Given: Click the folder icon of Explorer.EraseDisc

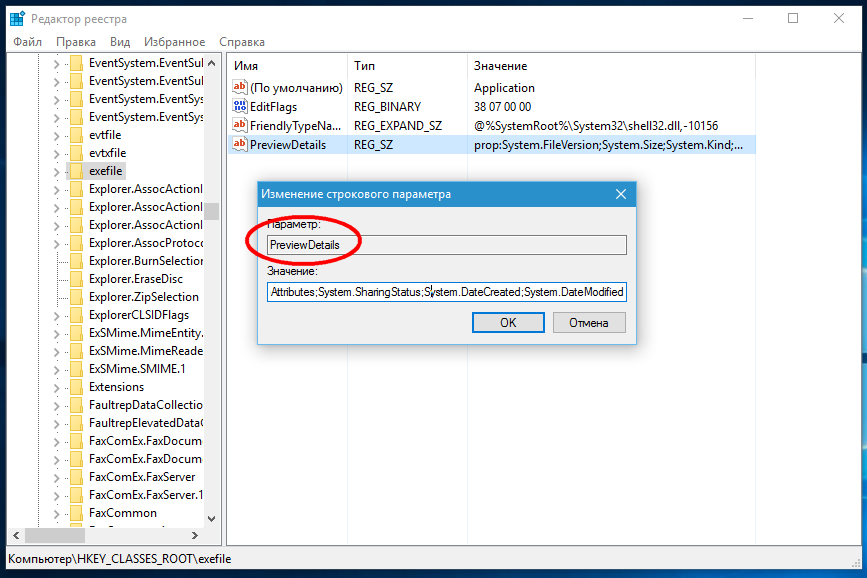Looking at the screenshot, I should [77, 279].
